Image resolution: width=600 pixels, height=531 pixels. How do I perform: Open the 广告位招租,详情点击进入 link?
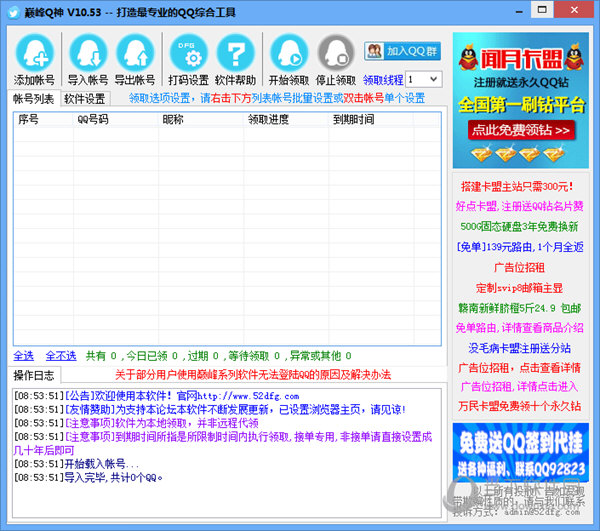519,387
